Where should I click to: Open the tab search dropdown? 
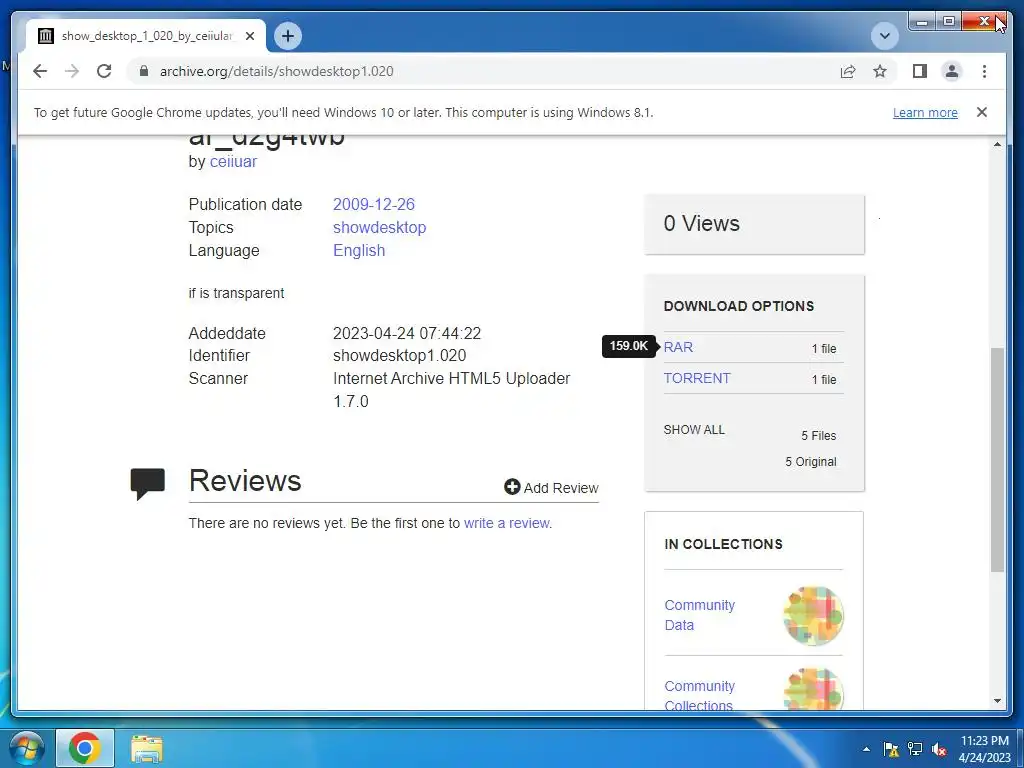coord(885,36)
